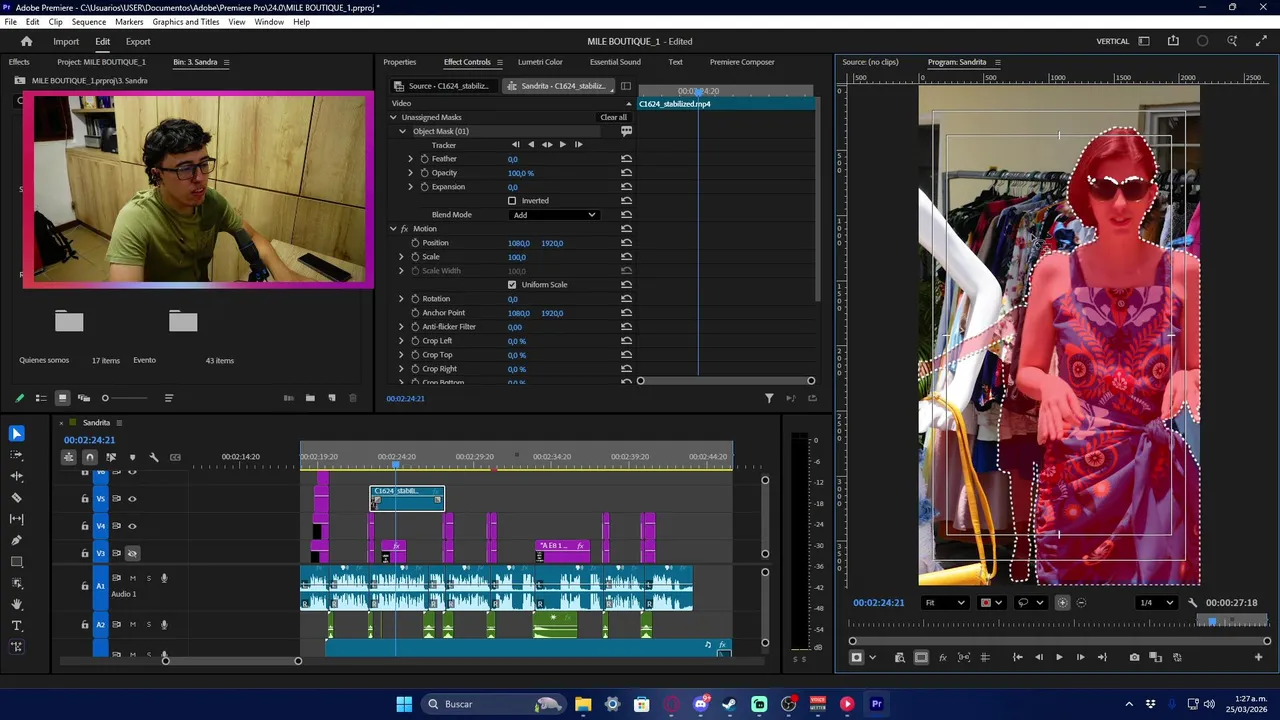Collapse the Object Mask (01) group
Screen dimensions: 1280x720
[403, 131]
